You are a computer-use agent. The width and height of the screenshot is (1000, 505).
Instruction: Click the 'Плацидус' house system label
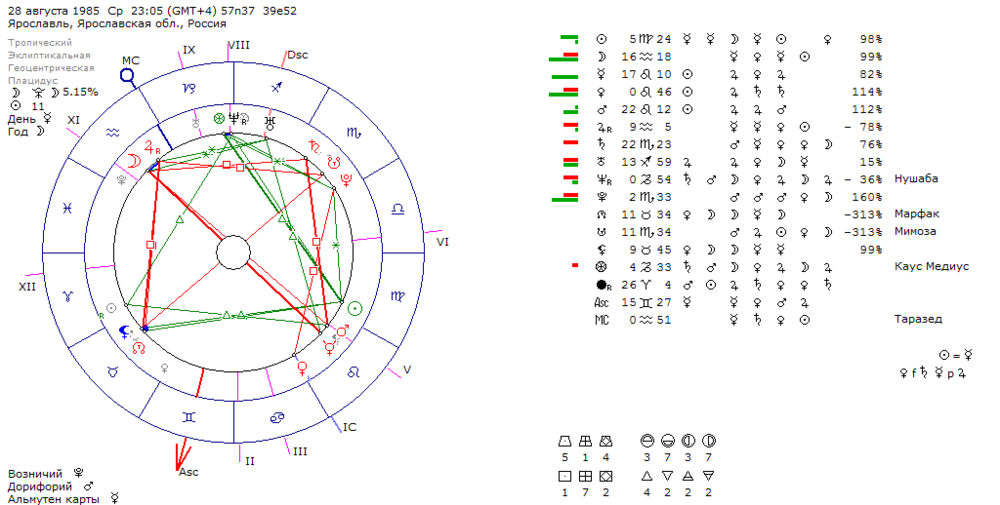[x=33, y=81]
